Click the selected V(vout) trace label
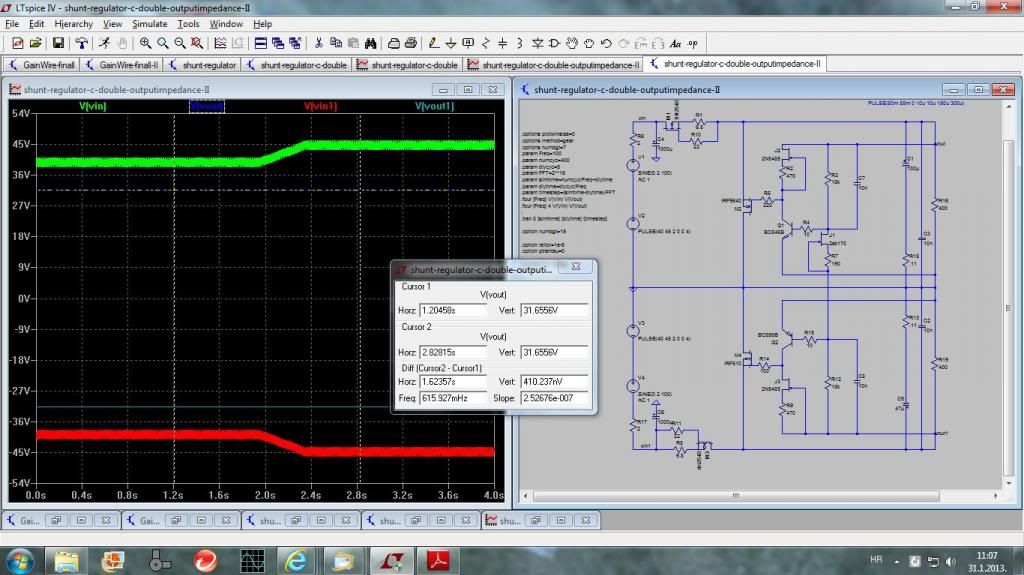This screenshot has width=1024, height=575. [207, 106]
